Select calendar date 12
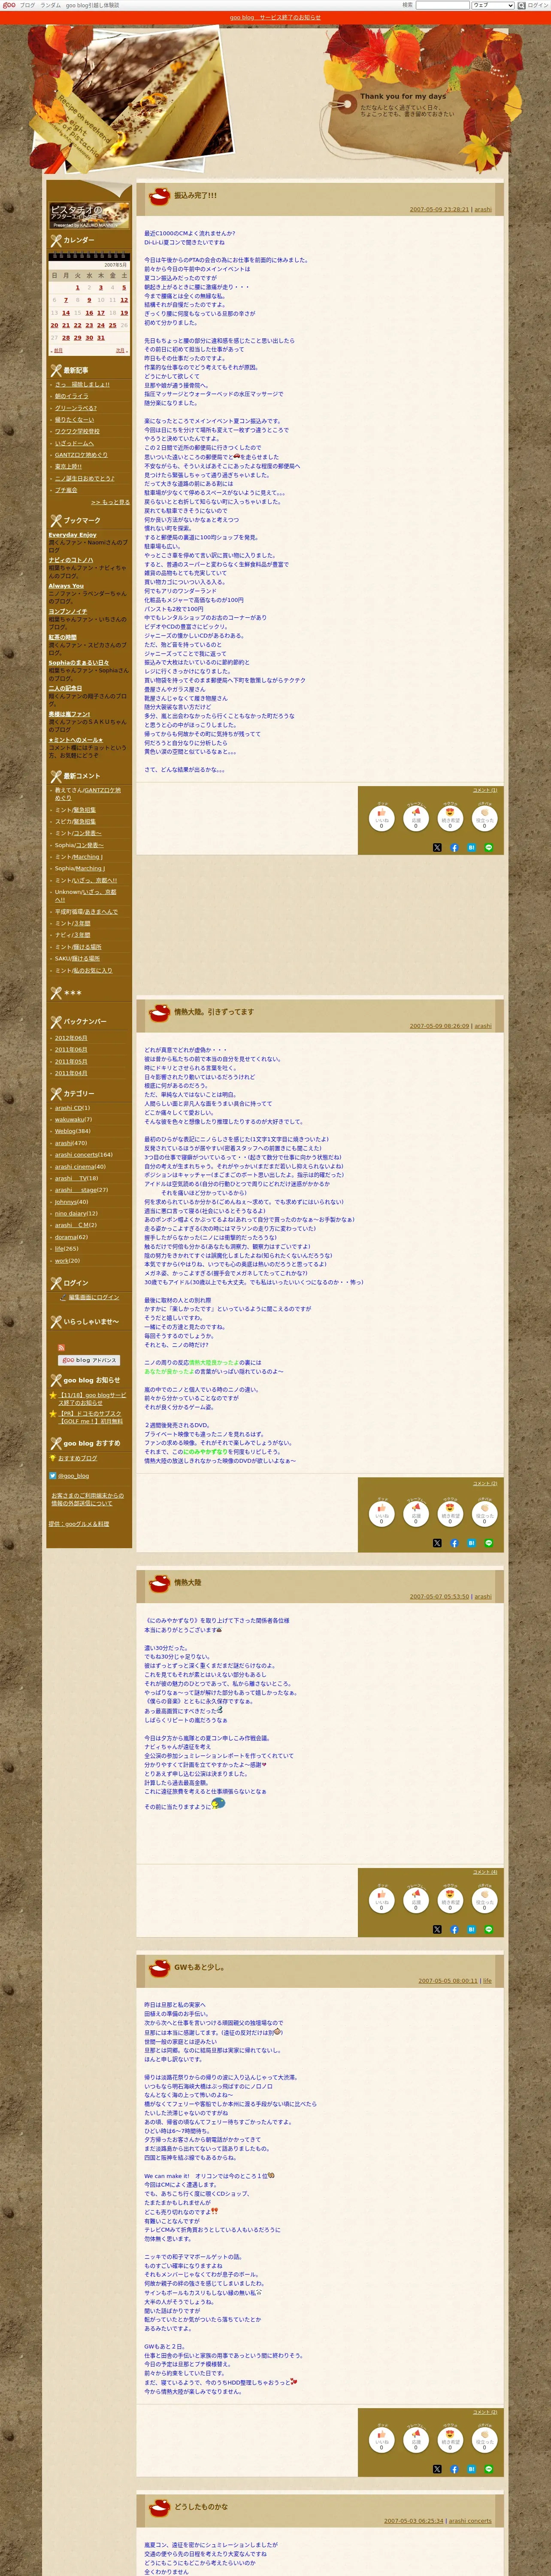The height and width of the screenshot is (2576, 551). (124, 300)
